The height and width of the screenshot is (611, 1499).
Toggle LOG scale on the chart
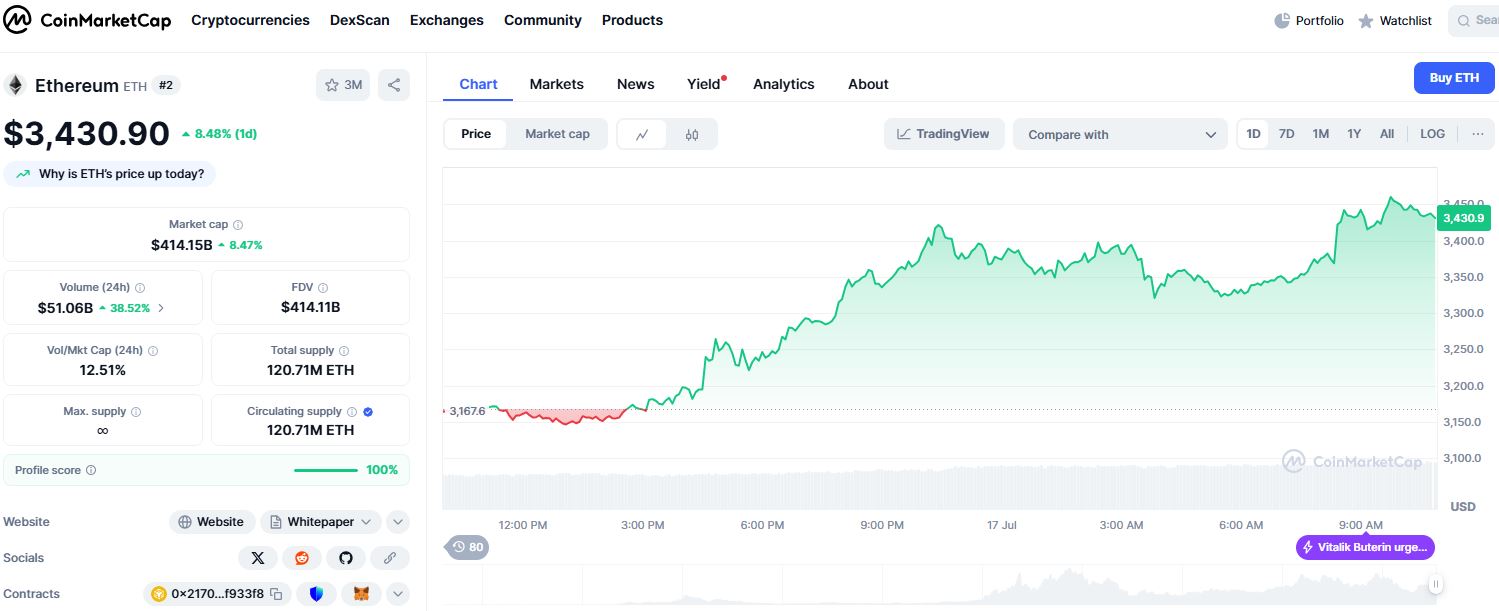1433,134
